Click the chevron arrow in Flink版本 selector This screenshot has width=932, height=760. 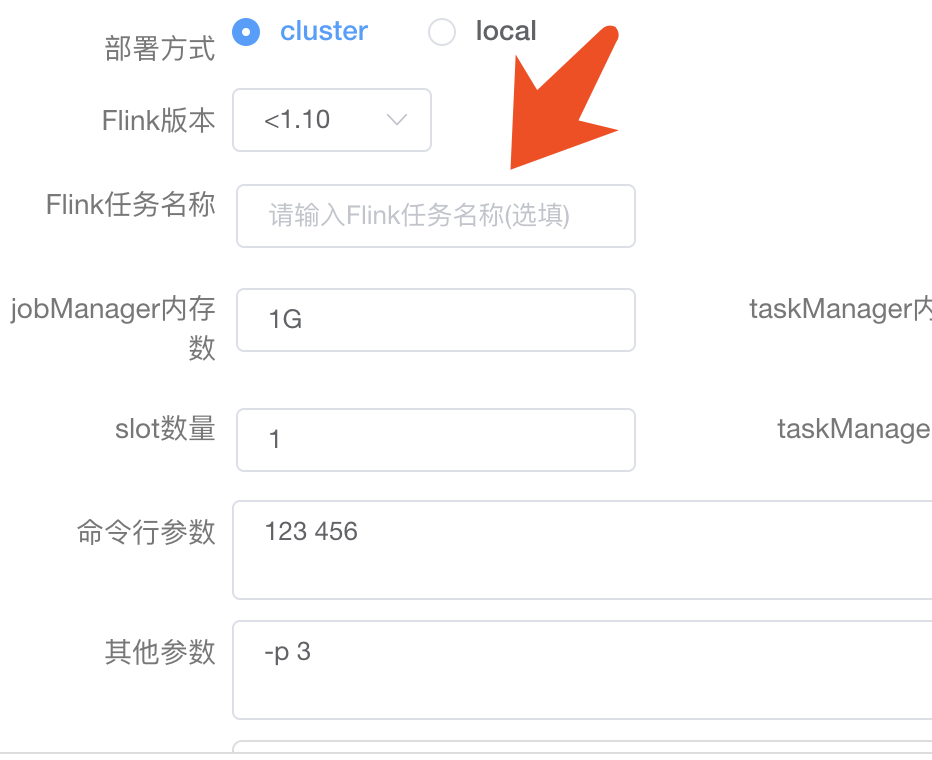[x=396, y=120]
